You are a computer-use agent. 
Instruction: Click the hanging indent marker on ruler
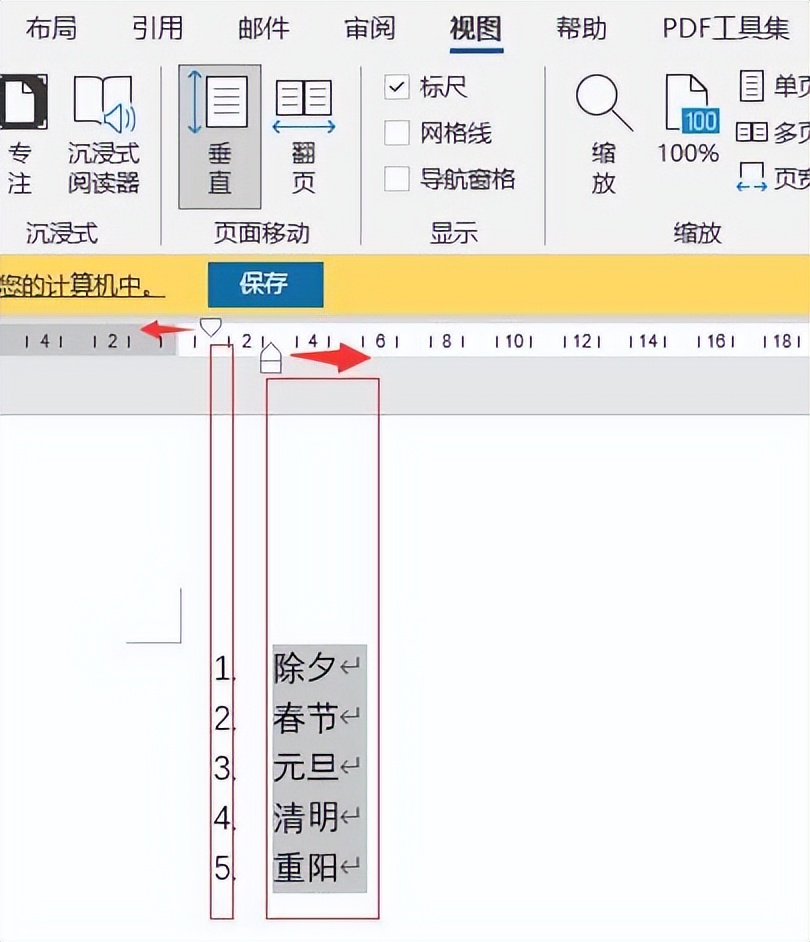point(271,352)
